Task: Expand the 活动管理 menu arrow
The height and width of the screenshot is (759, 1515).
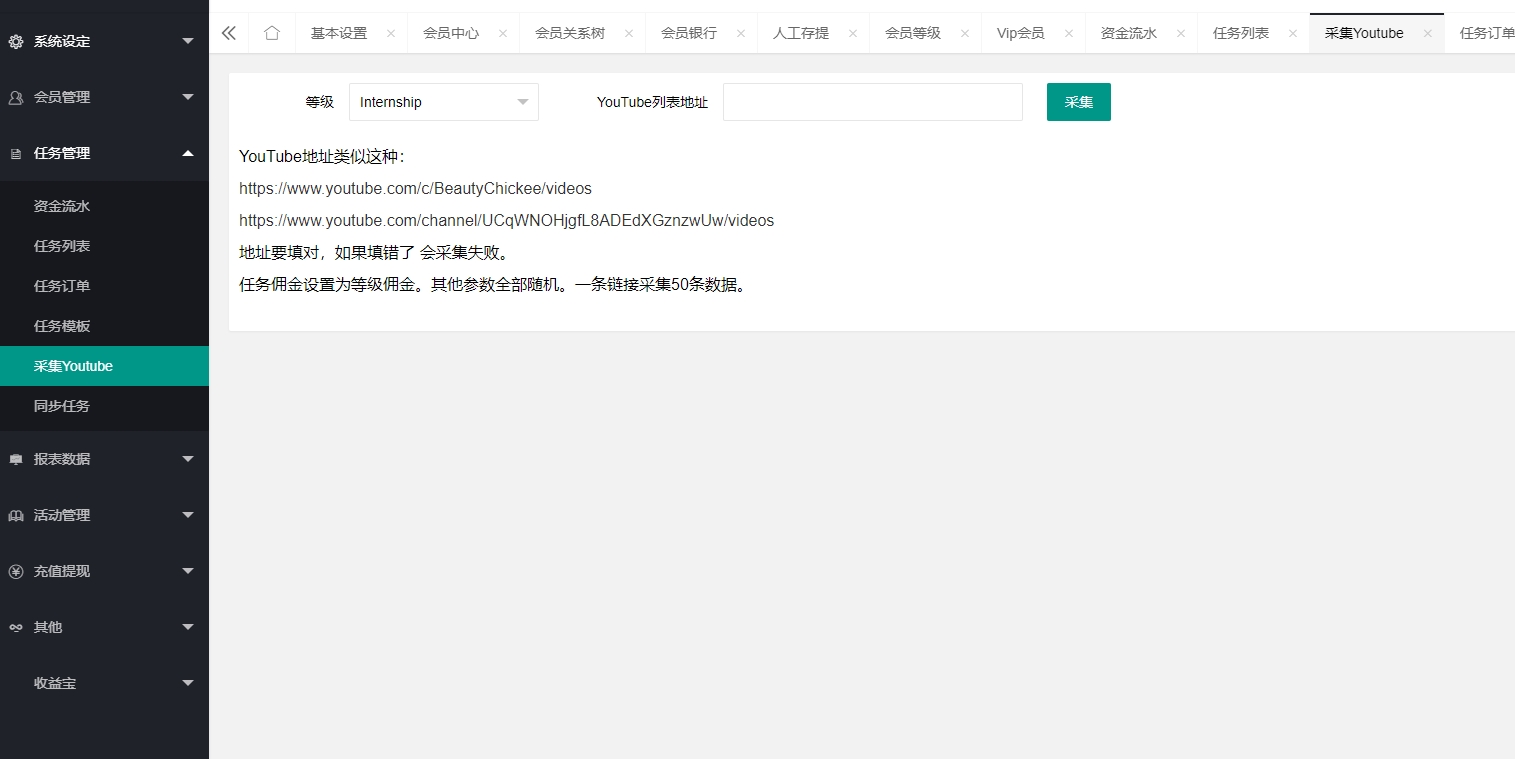Action: coord(188,515)
